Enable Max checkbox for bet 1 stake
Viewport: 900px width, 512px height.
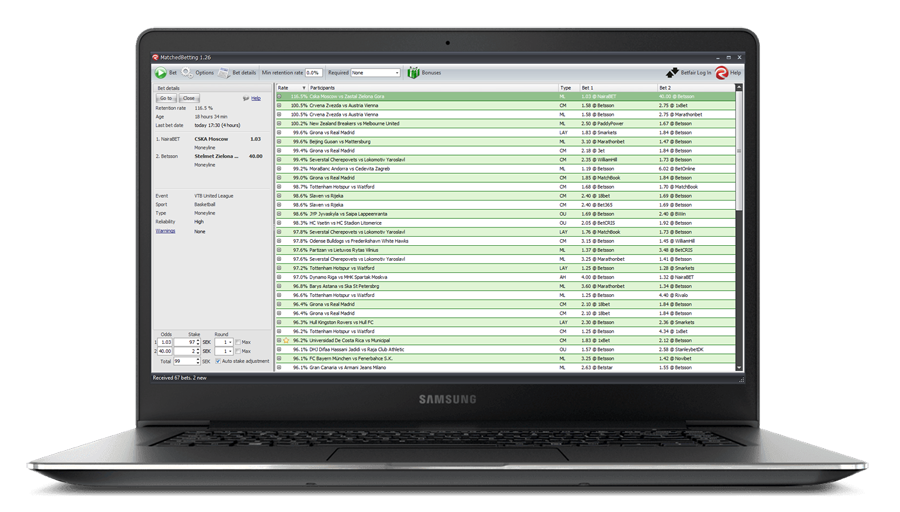point(238,342)
